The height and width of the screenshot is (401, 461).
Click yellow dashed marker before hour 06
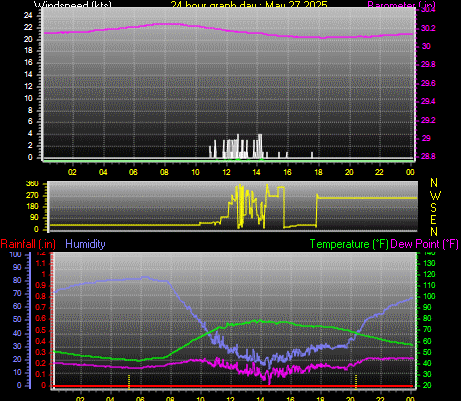129,382
